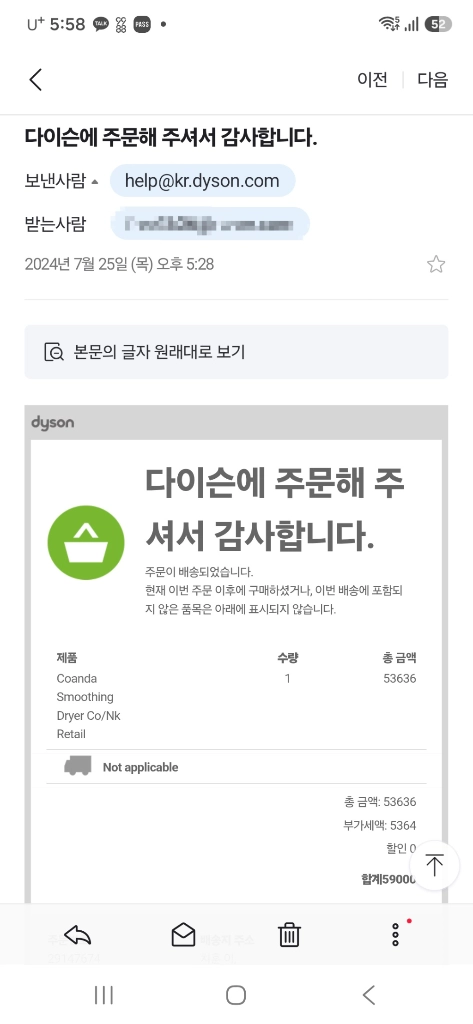This screenshot has height=1024, width=473.
Task: Tap the product name Coanda Smoothing Dryer
Action: (89, 706)
